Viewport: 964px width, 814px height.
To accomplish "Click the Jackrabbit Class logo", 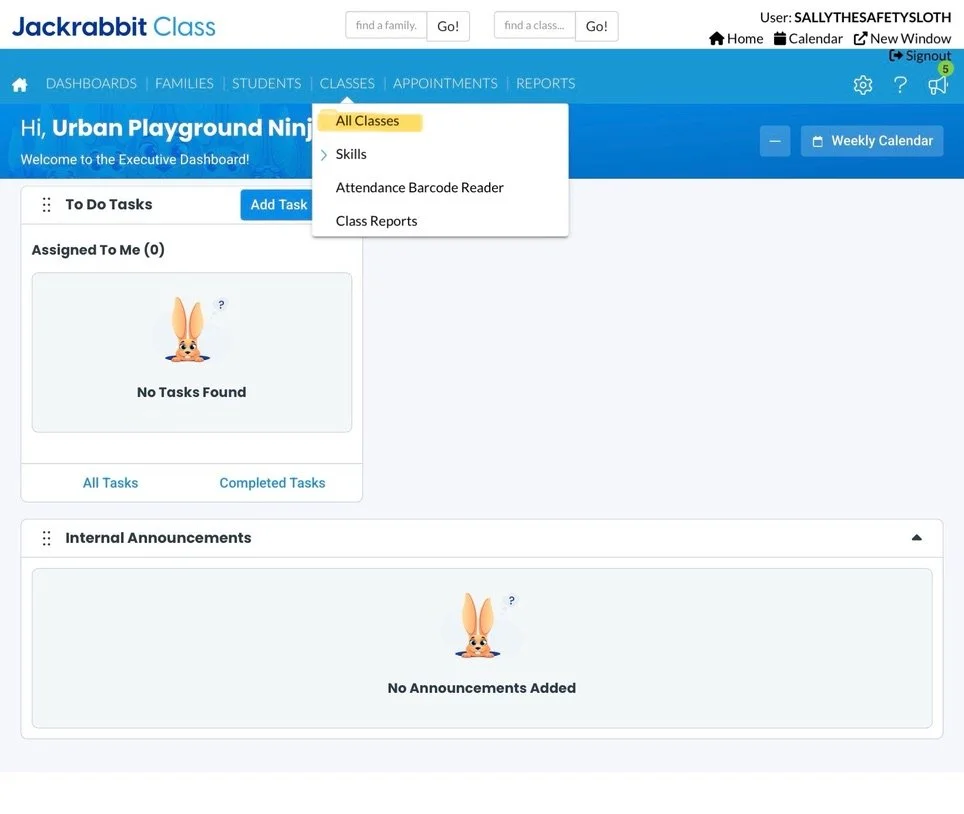I will pyautogui.click(x=114, y=26).
